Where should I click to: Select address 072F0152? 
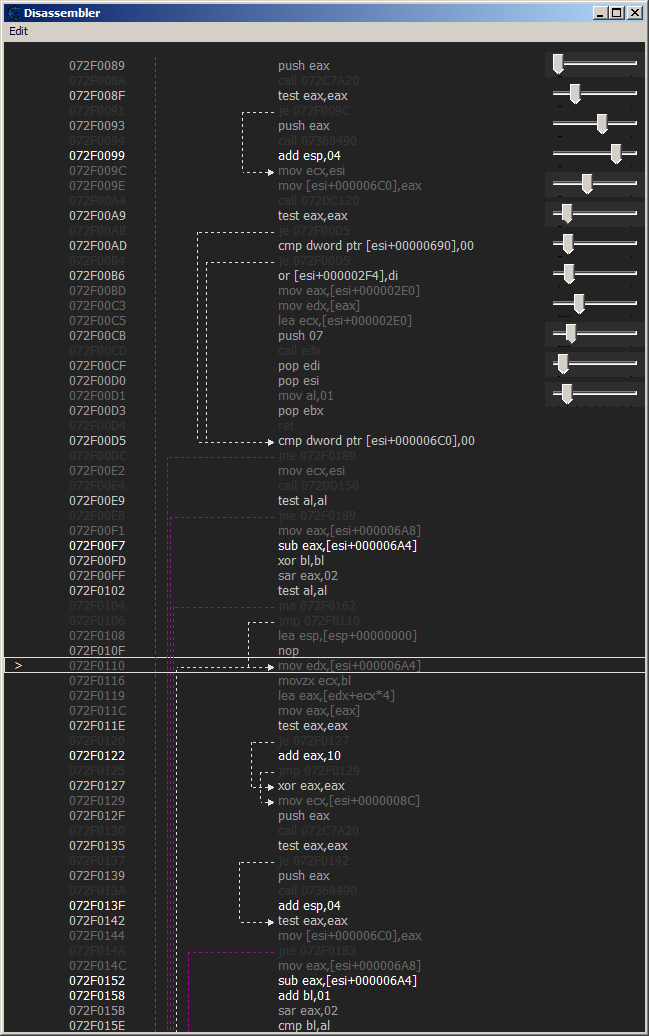tap(97, 980)
